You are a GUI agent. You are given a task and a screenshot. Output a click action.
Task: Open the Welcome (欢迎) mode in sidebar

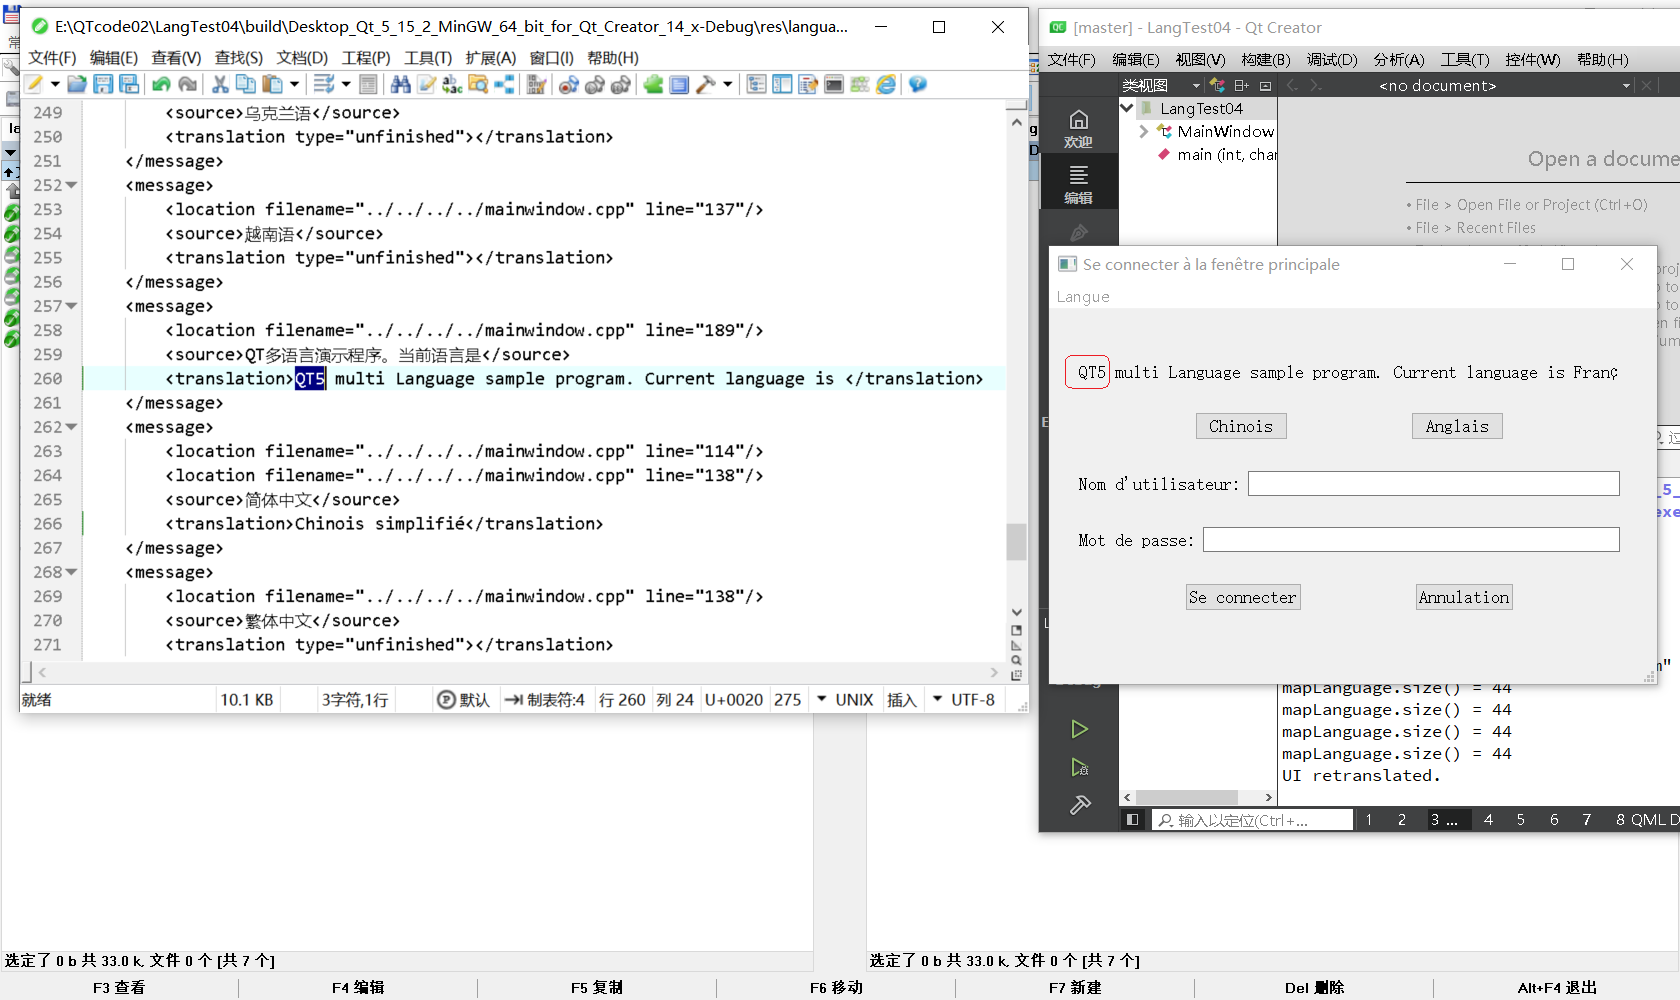[x=1078, y=129]
